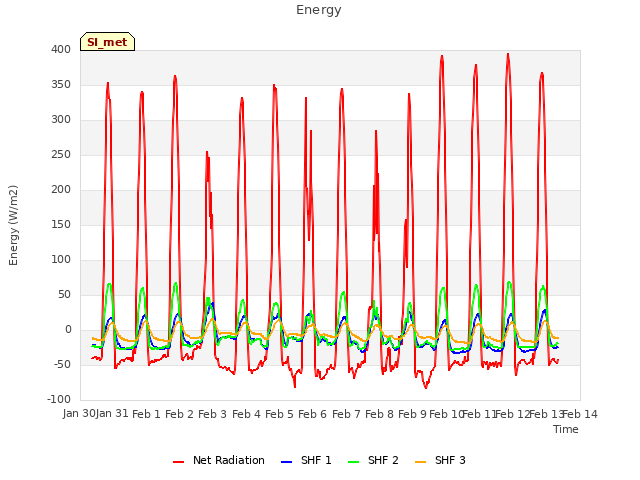Click the 300 y-axis tick label
This screenshot has height=480, width=640.
click(61, 120)
